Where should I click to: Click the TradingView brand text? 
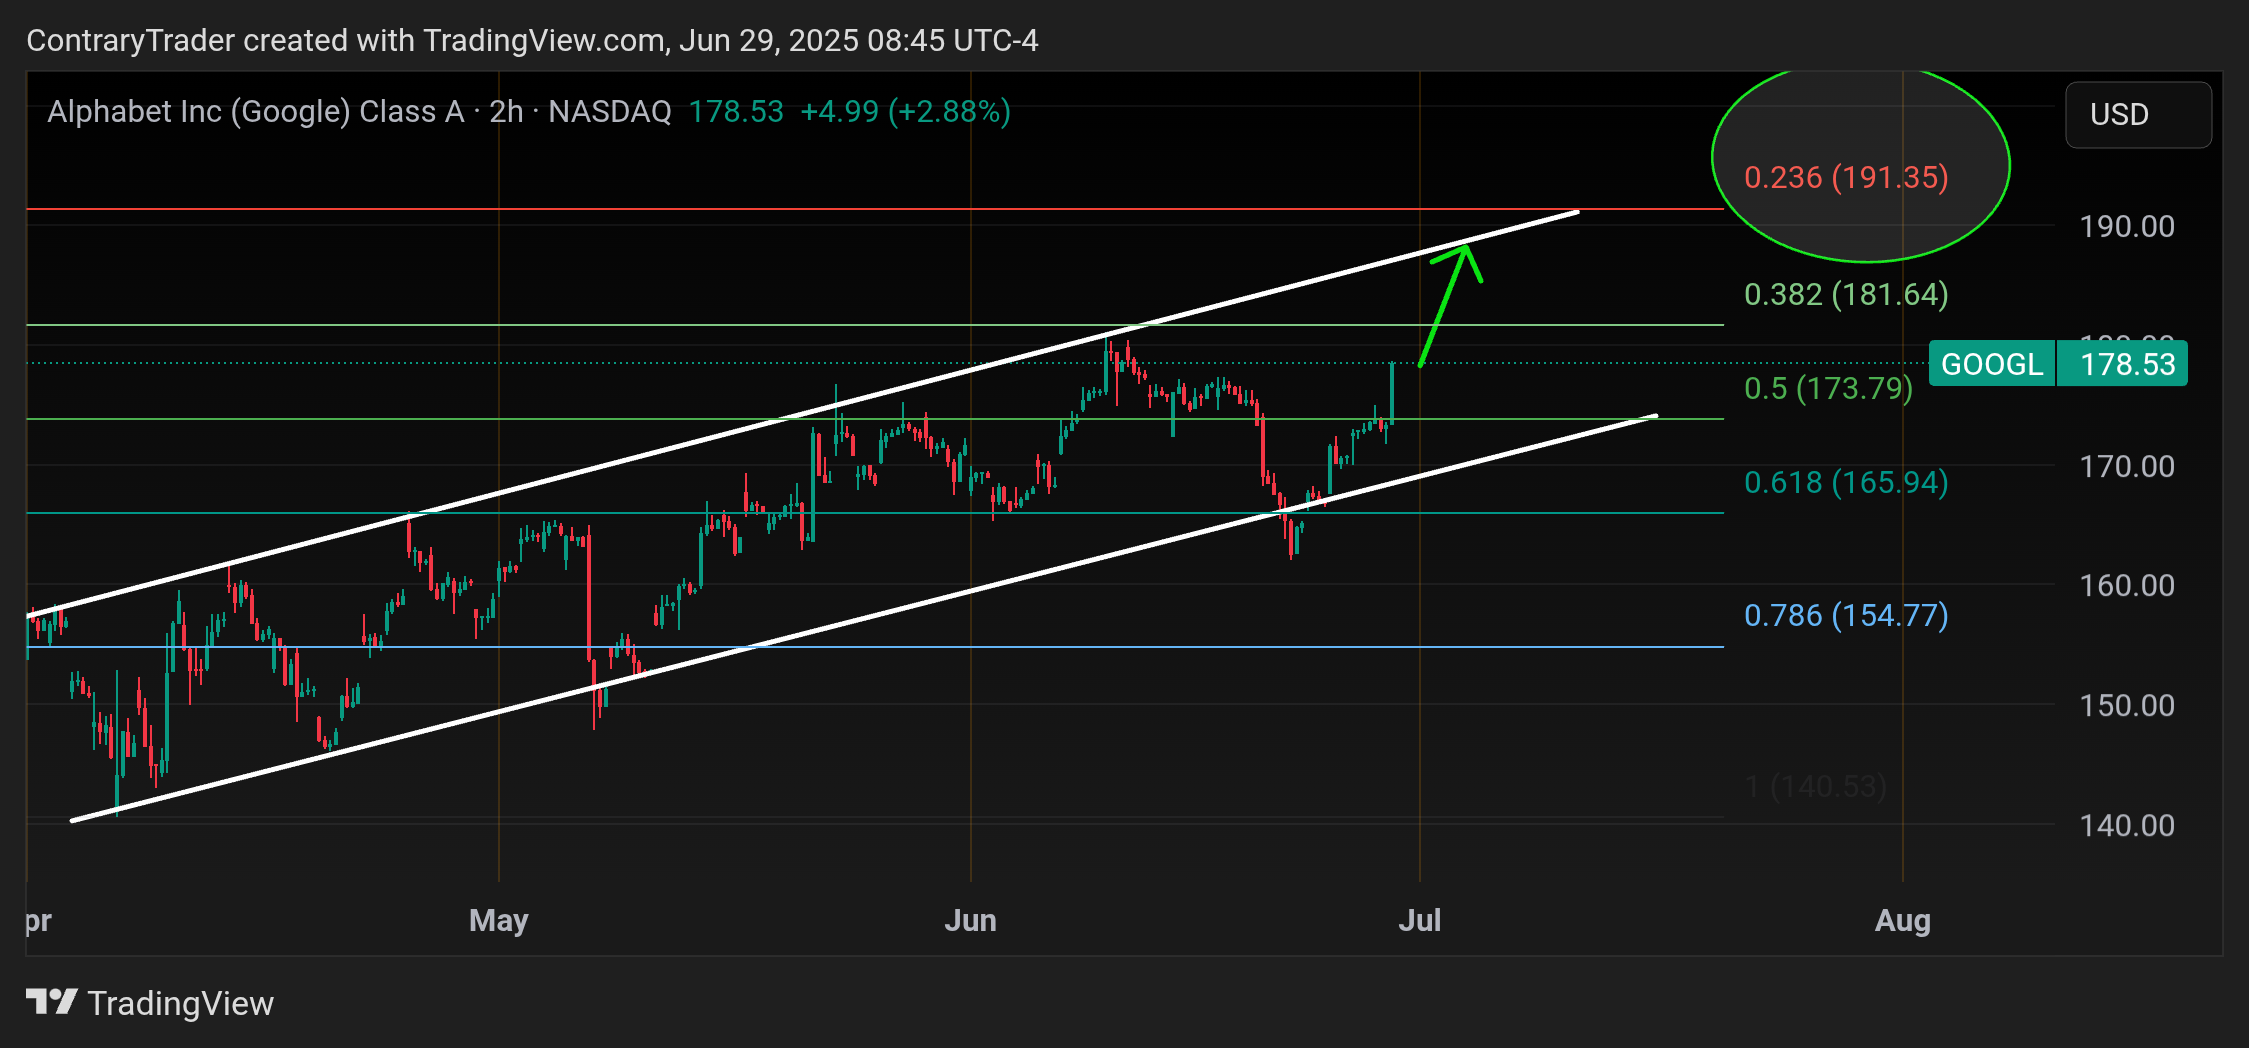(181, 1003)
